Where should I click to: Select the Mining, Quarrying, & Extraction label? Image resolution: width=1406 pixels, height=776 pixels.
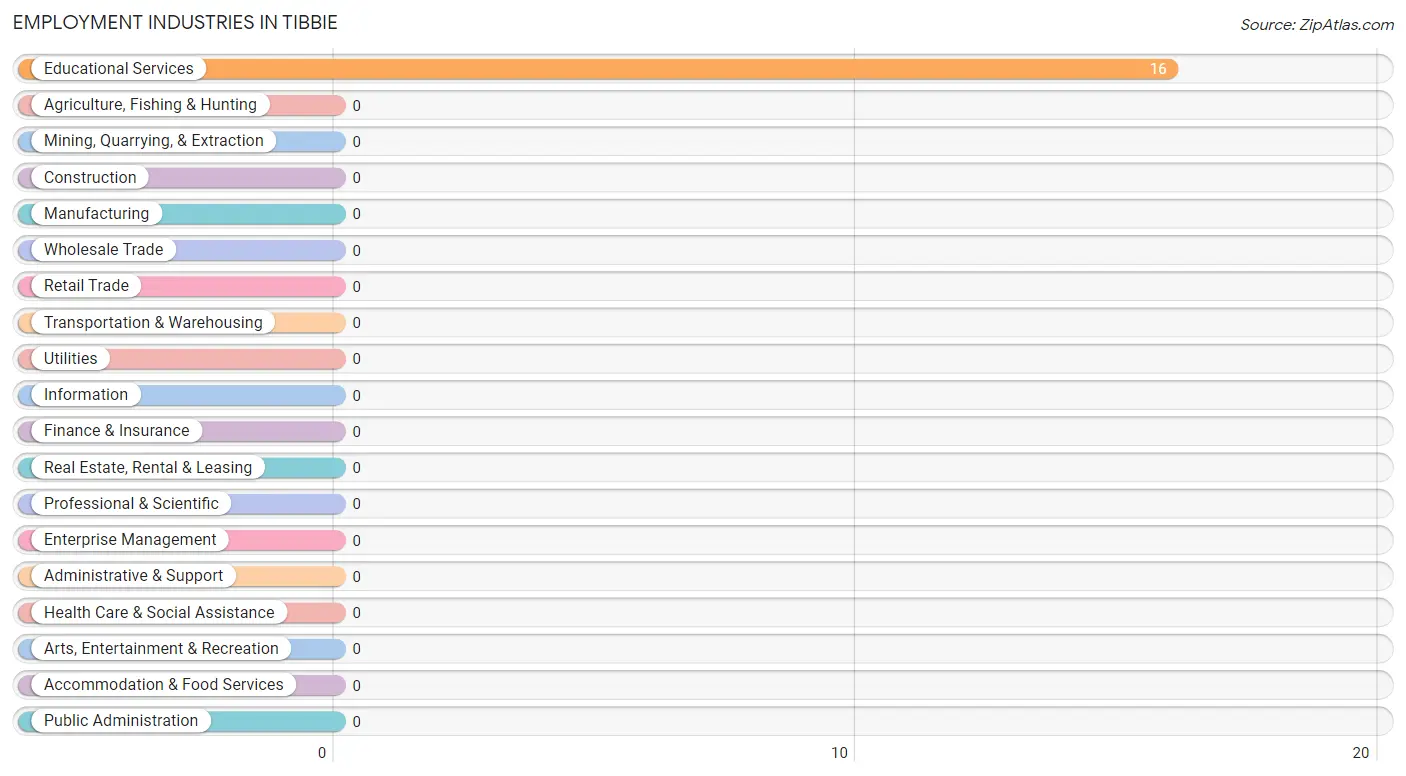point(154,141)
